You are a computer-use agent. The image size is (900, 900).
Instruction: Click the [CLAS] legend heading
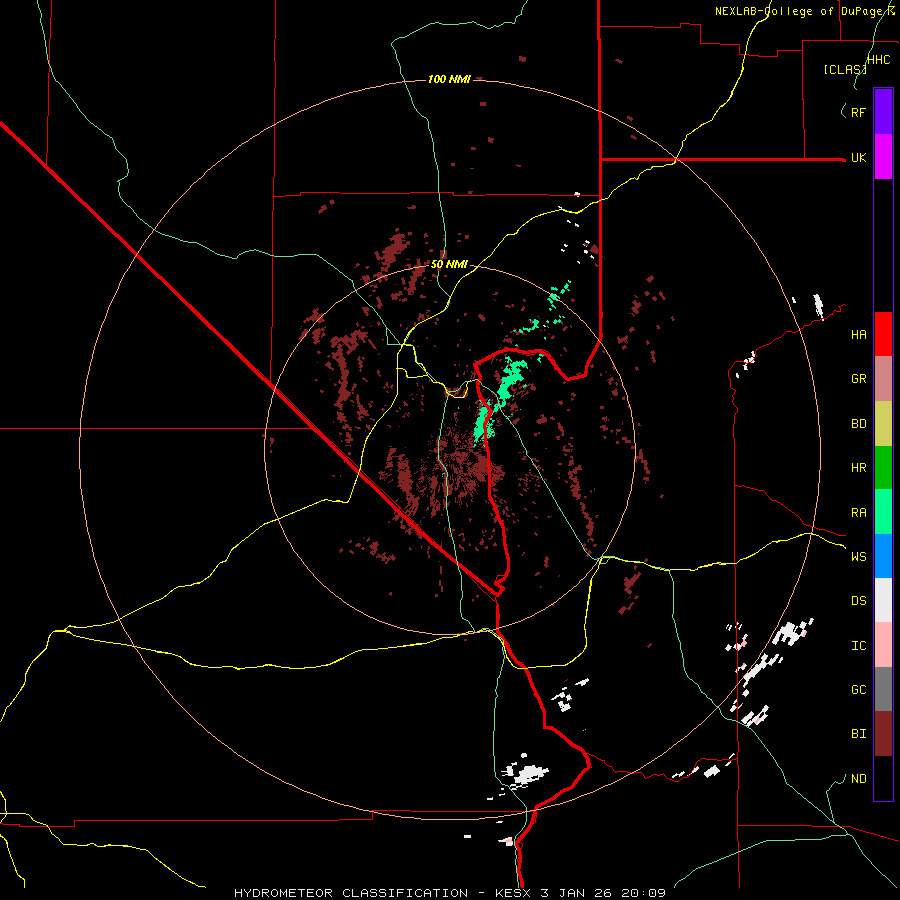(x=845, y=69)
